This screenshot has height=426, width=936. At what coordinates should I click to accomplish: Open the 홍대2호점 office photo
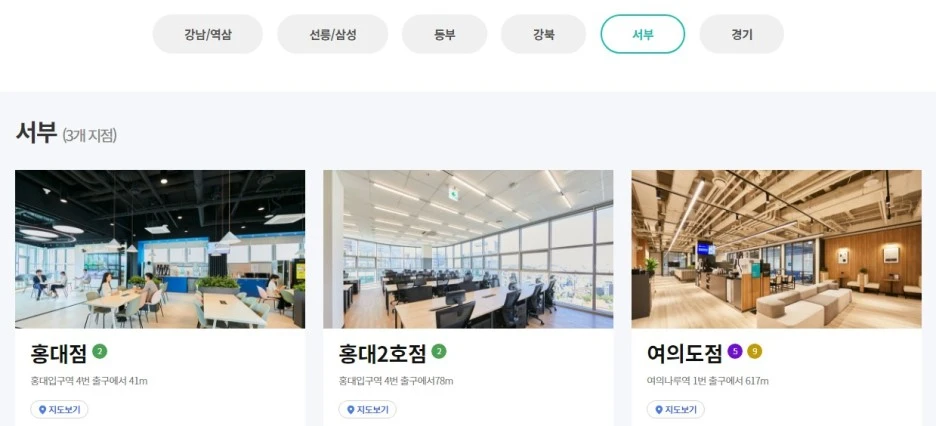tap(468, 249)
